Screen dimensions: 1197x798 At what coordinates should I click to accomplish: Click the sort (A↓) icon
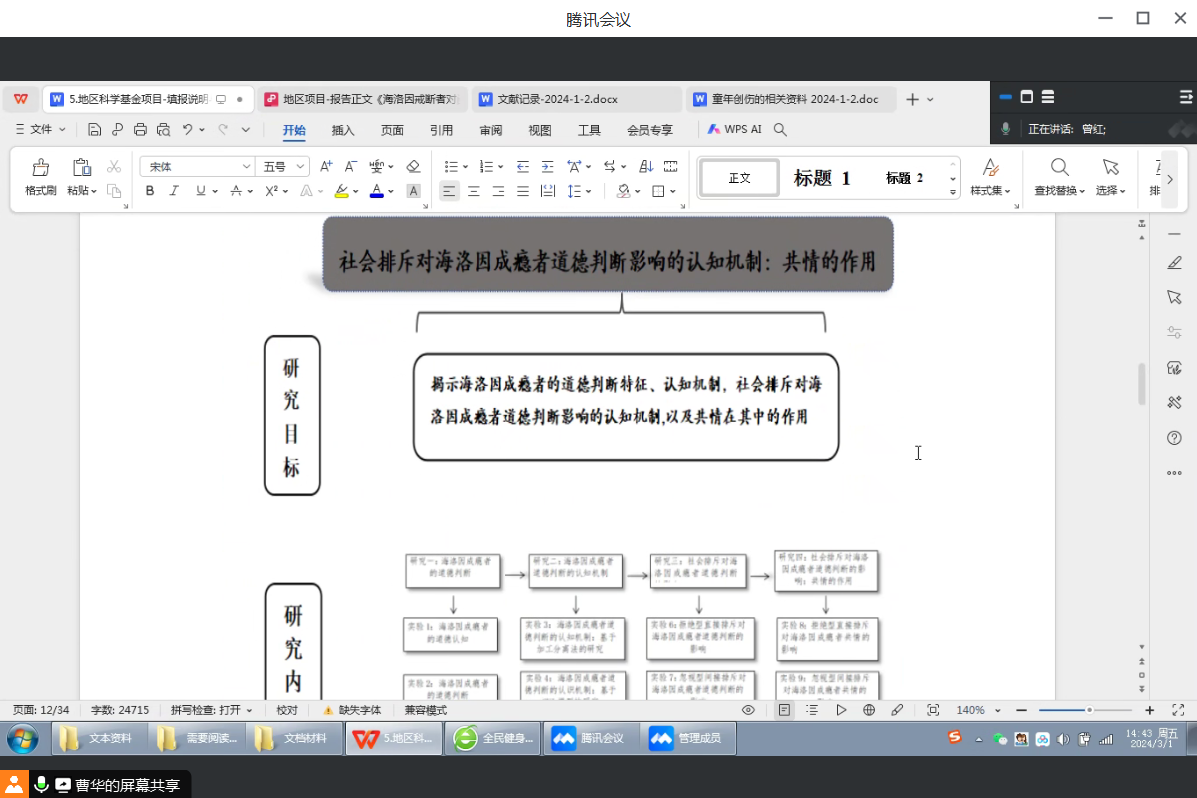(x=646, y=166)
